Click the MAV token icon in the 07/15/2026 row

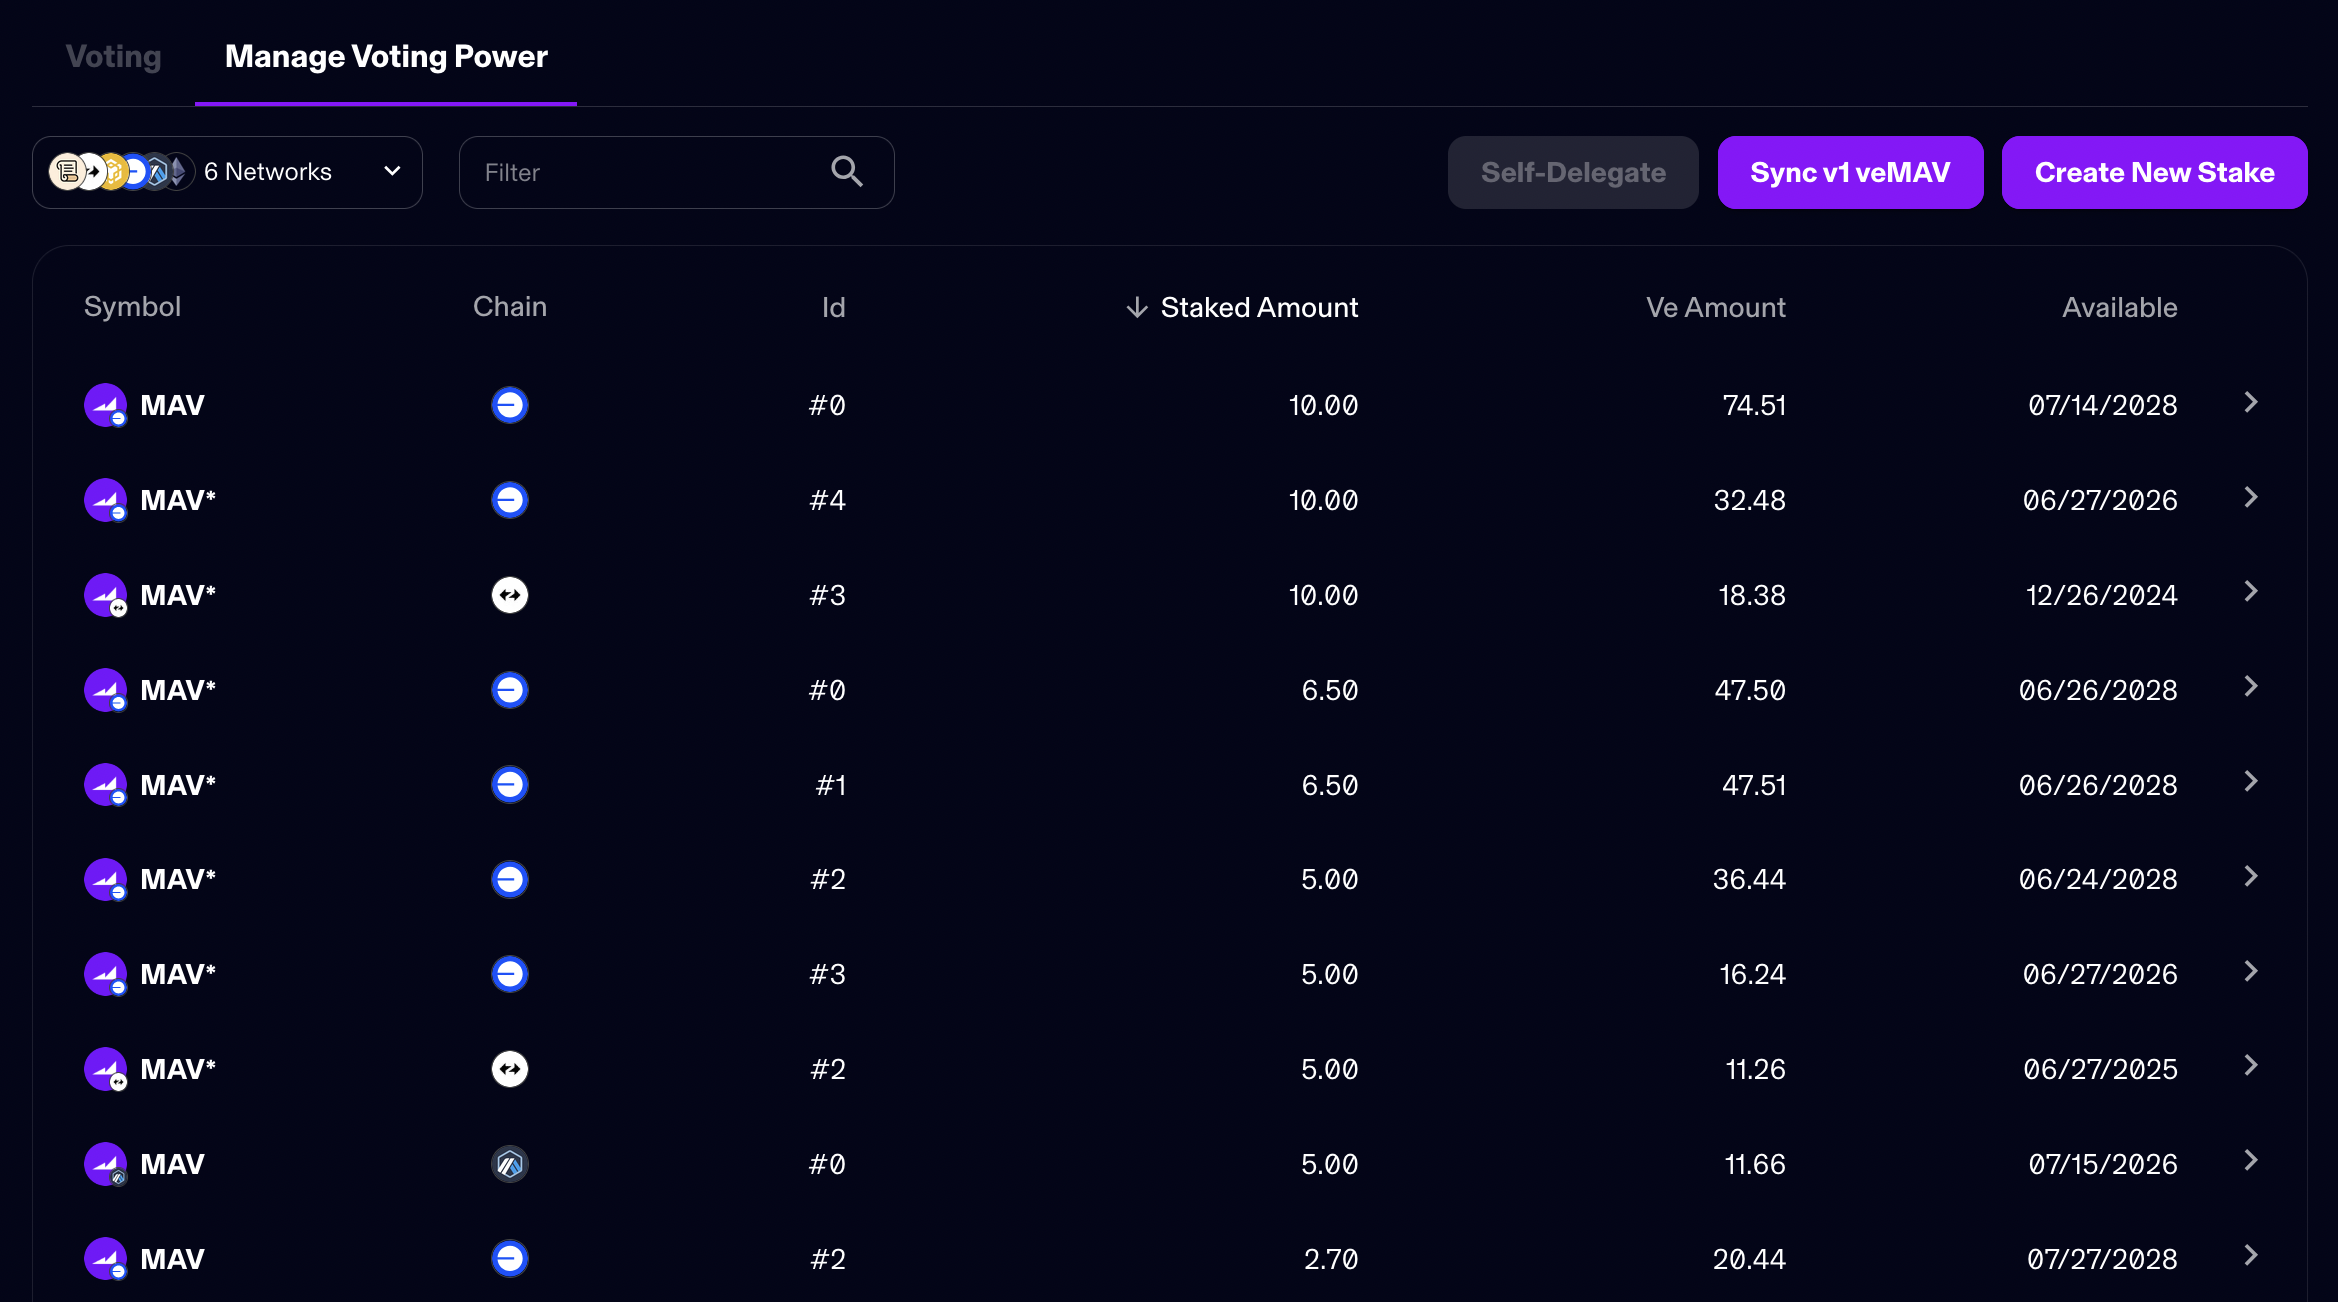tap(105, 1164)
